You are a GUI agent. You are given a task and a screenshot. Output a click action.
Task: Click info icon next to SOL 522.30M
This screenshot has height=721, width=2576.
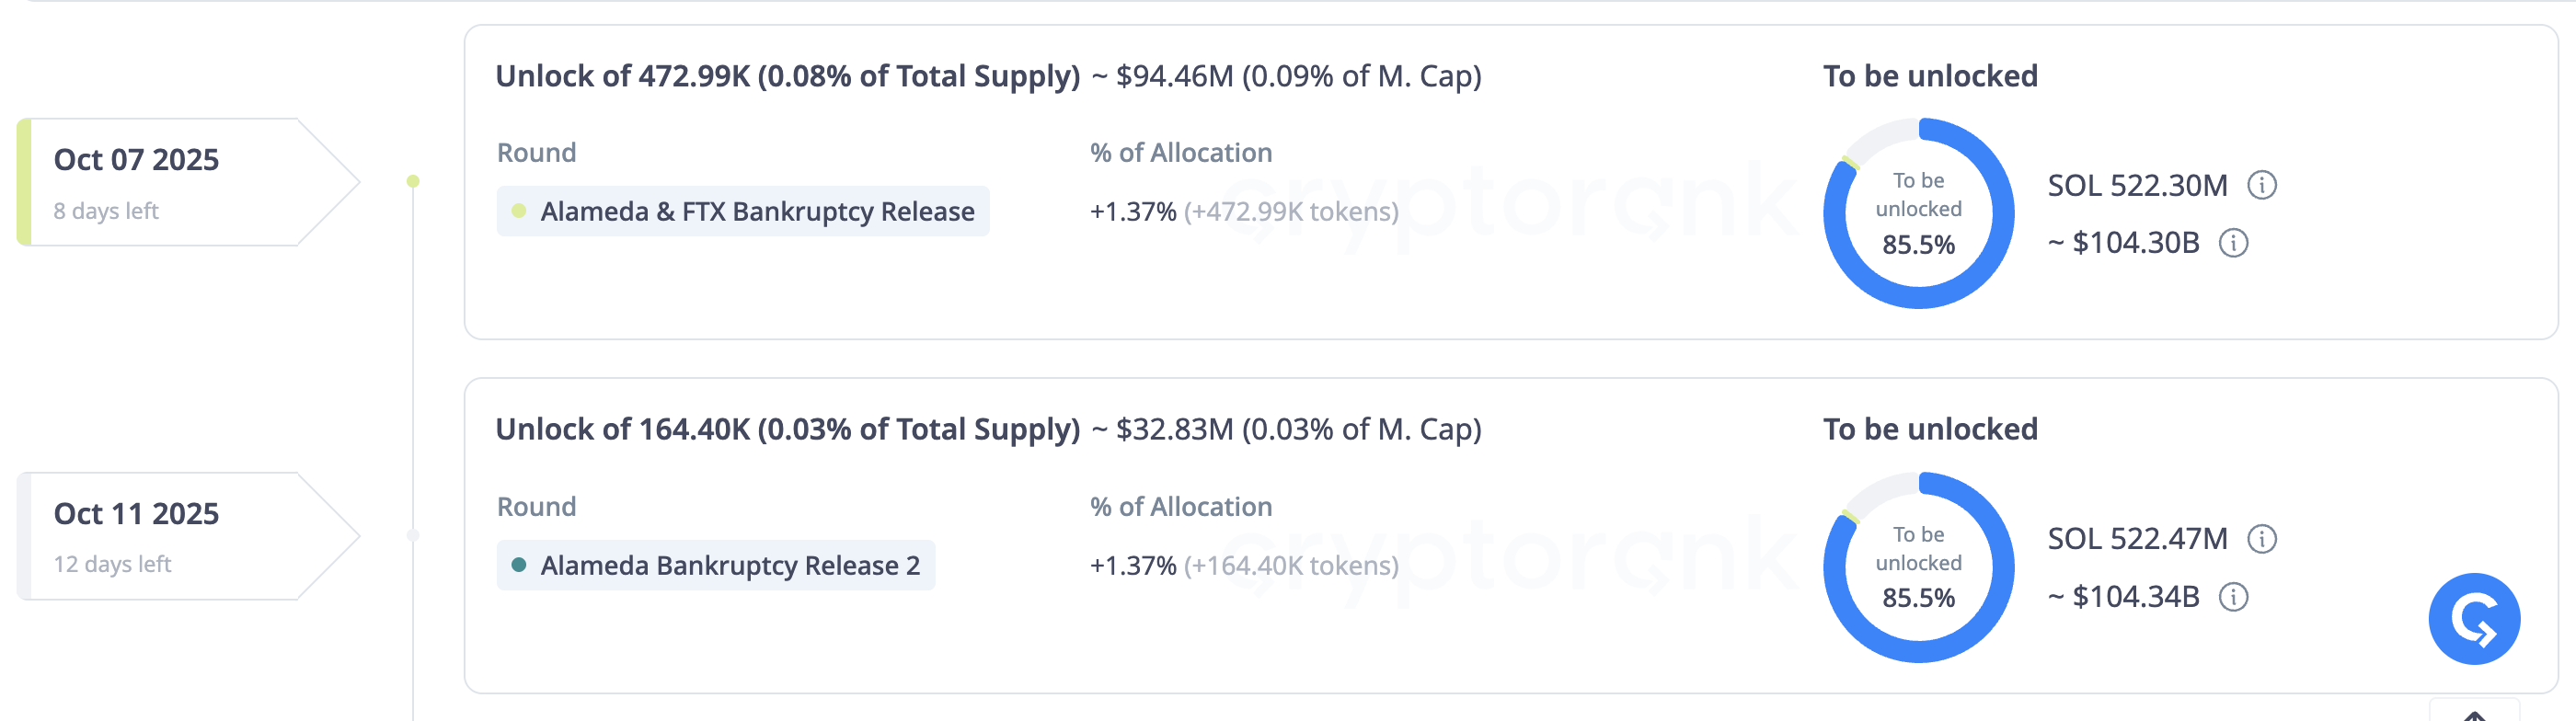[x=2262, y=185]
